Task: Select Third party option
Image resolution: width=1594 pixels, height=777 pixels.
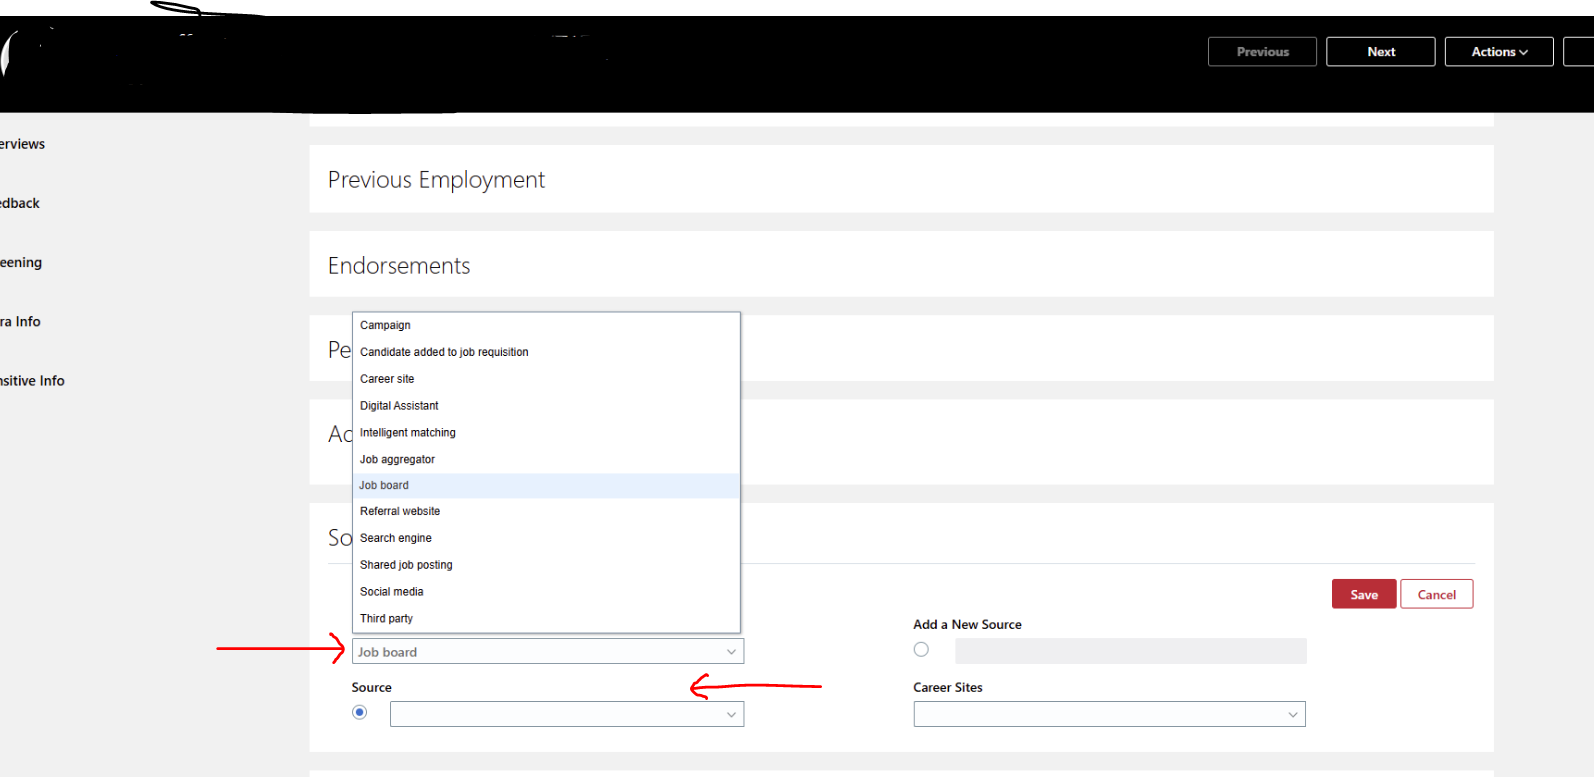Action: point(546,619)
